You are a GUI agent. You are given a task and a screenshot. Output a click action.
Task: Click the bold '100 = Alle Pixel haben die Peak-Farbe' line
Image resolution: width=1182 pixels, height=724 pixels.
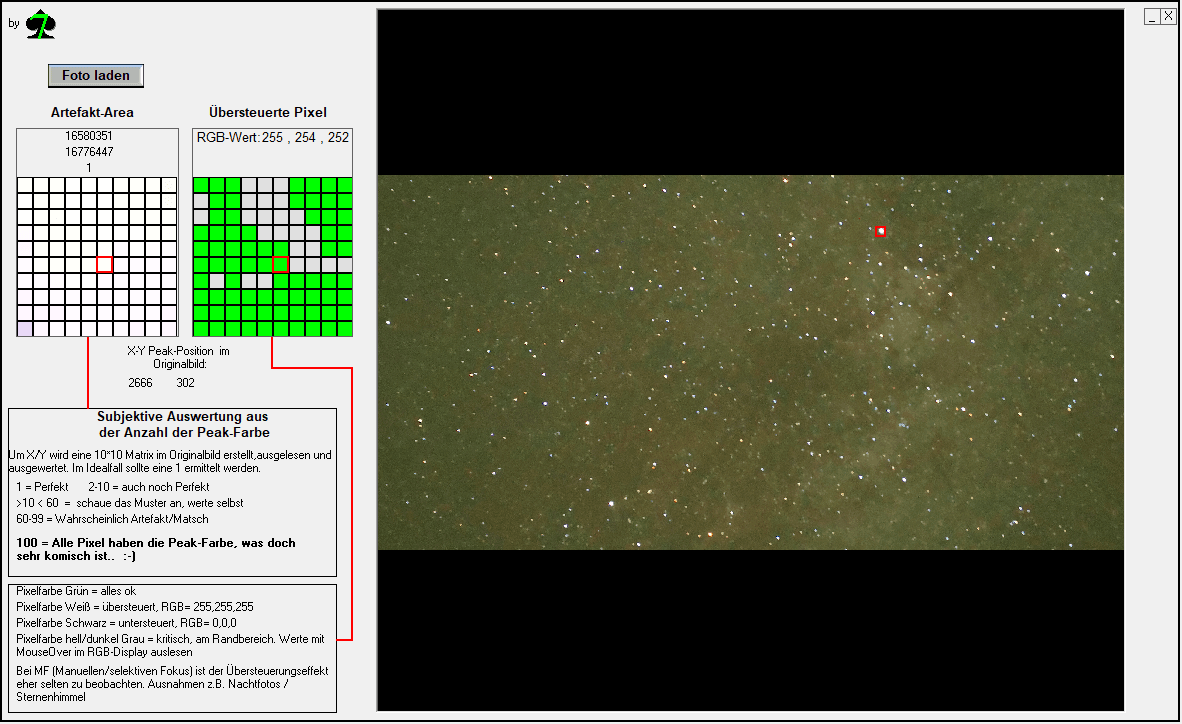pos(156,549)
